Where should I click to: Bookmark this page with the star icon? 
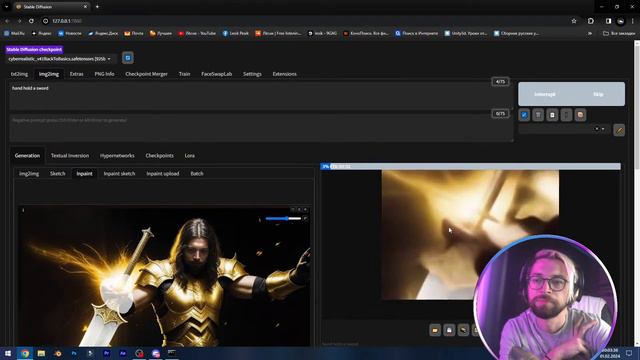click(x=574, y=21)
